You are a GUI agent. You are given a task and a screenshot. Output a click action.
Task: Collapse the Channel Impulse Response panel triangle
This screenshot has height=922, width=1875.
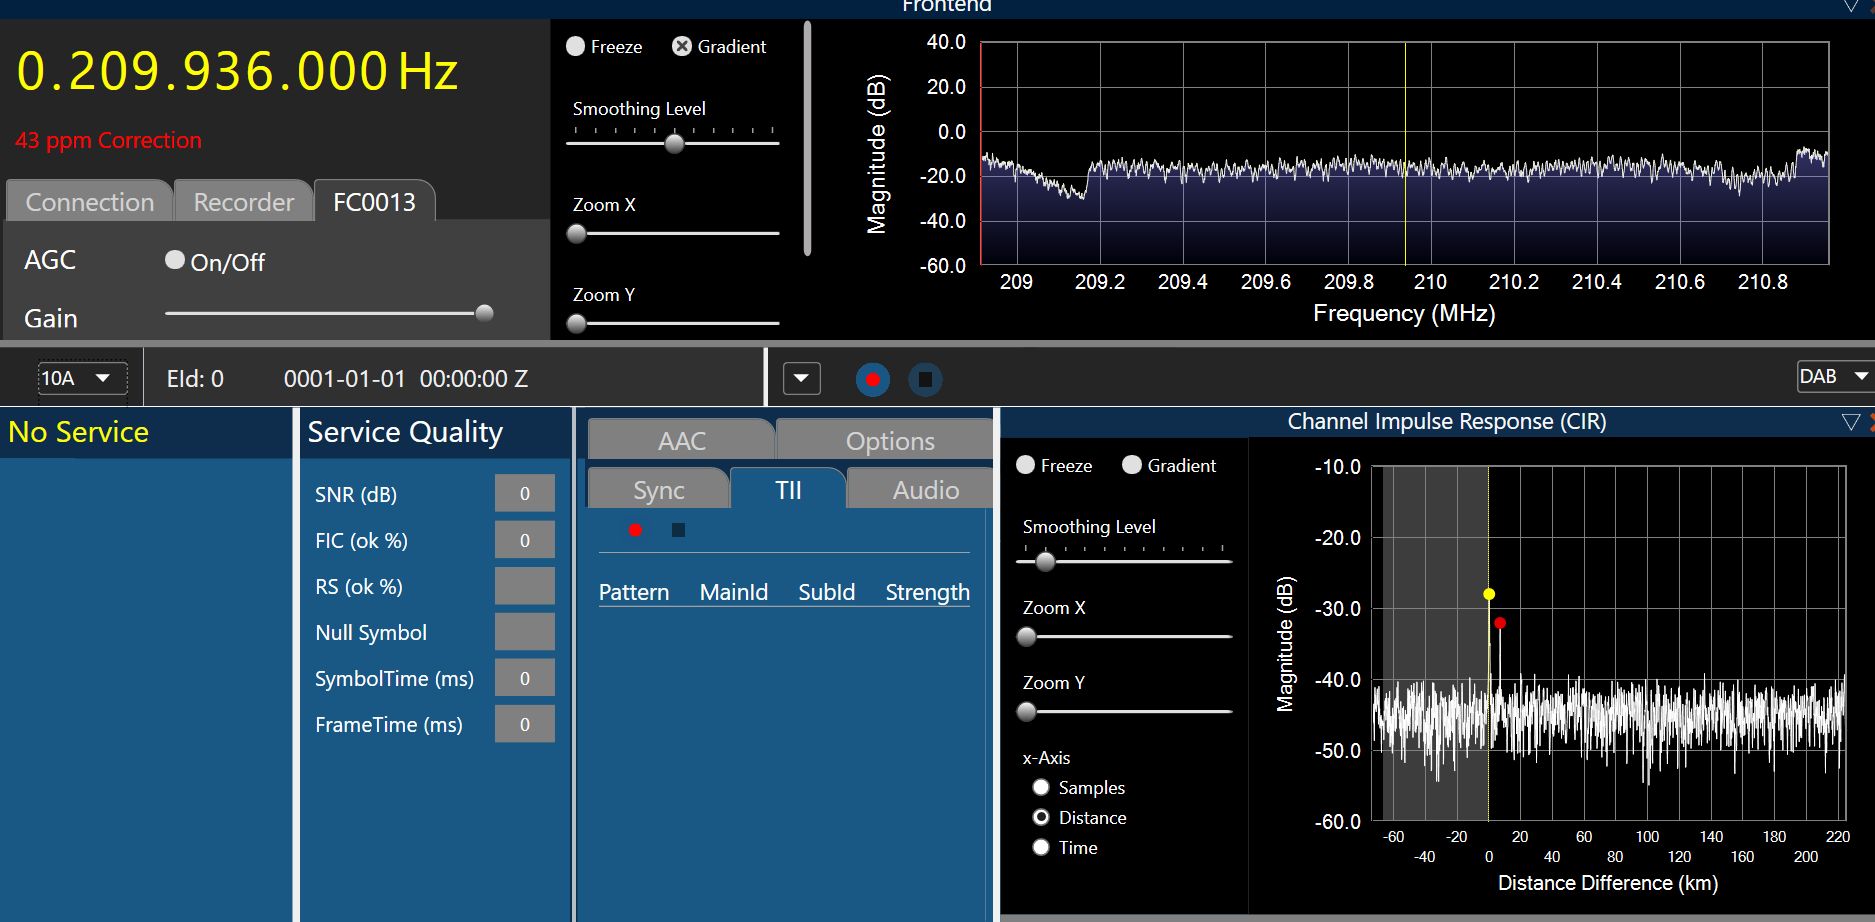coord(1850,422)
